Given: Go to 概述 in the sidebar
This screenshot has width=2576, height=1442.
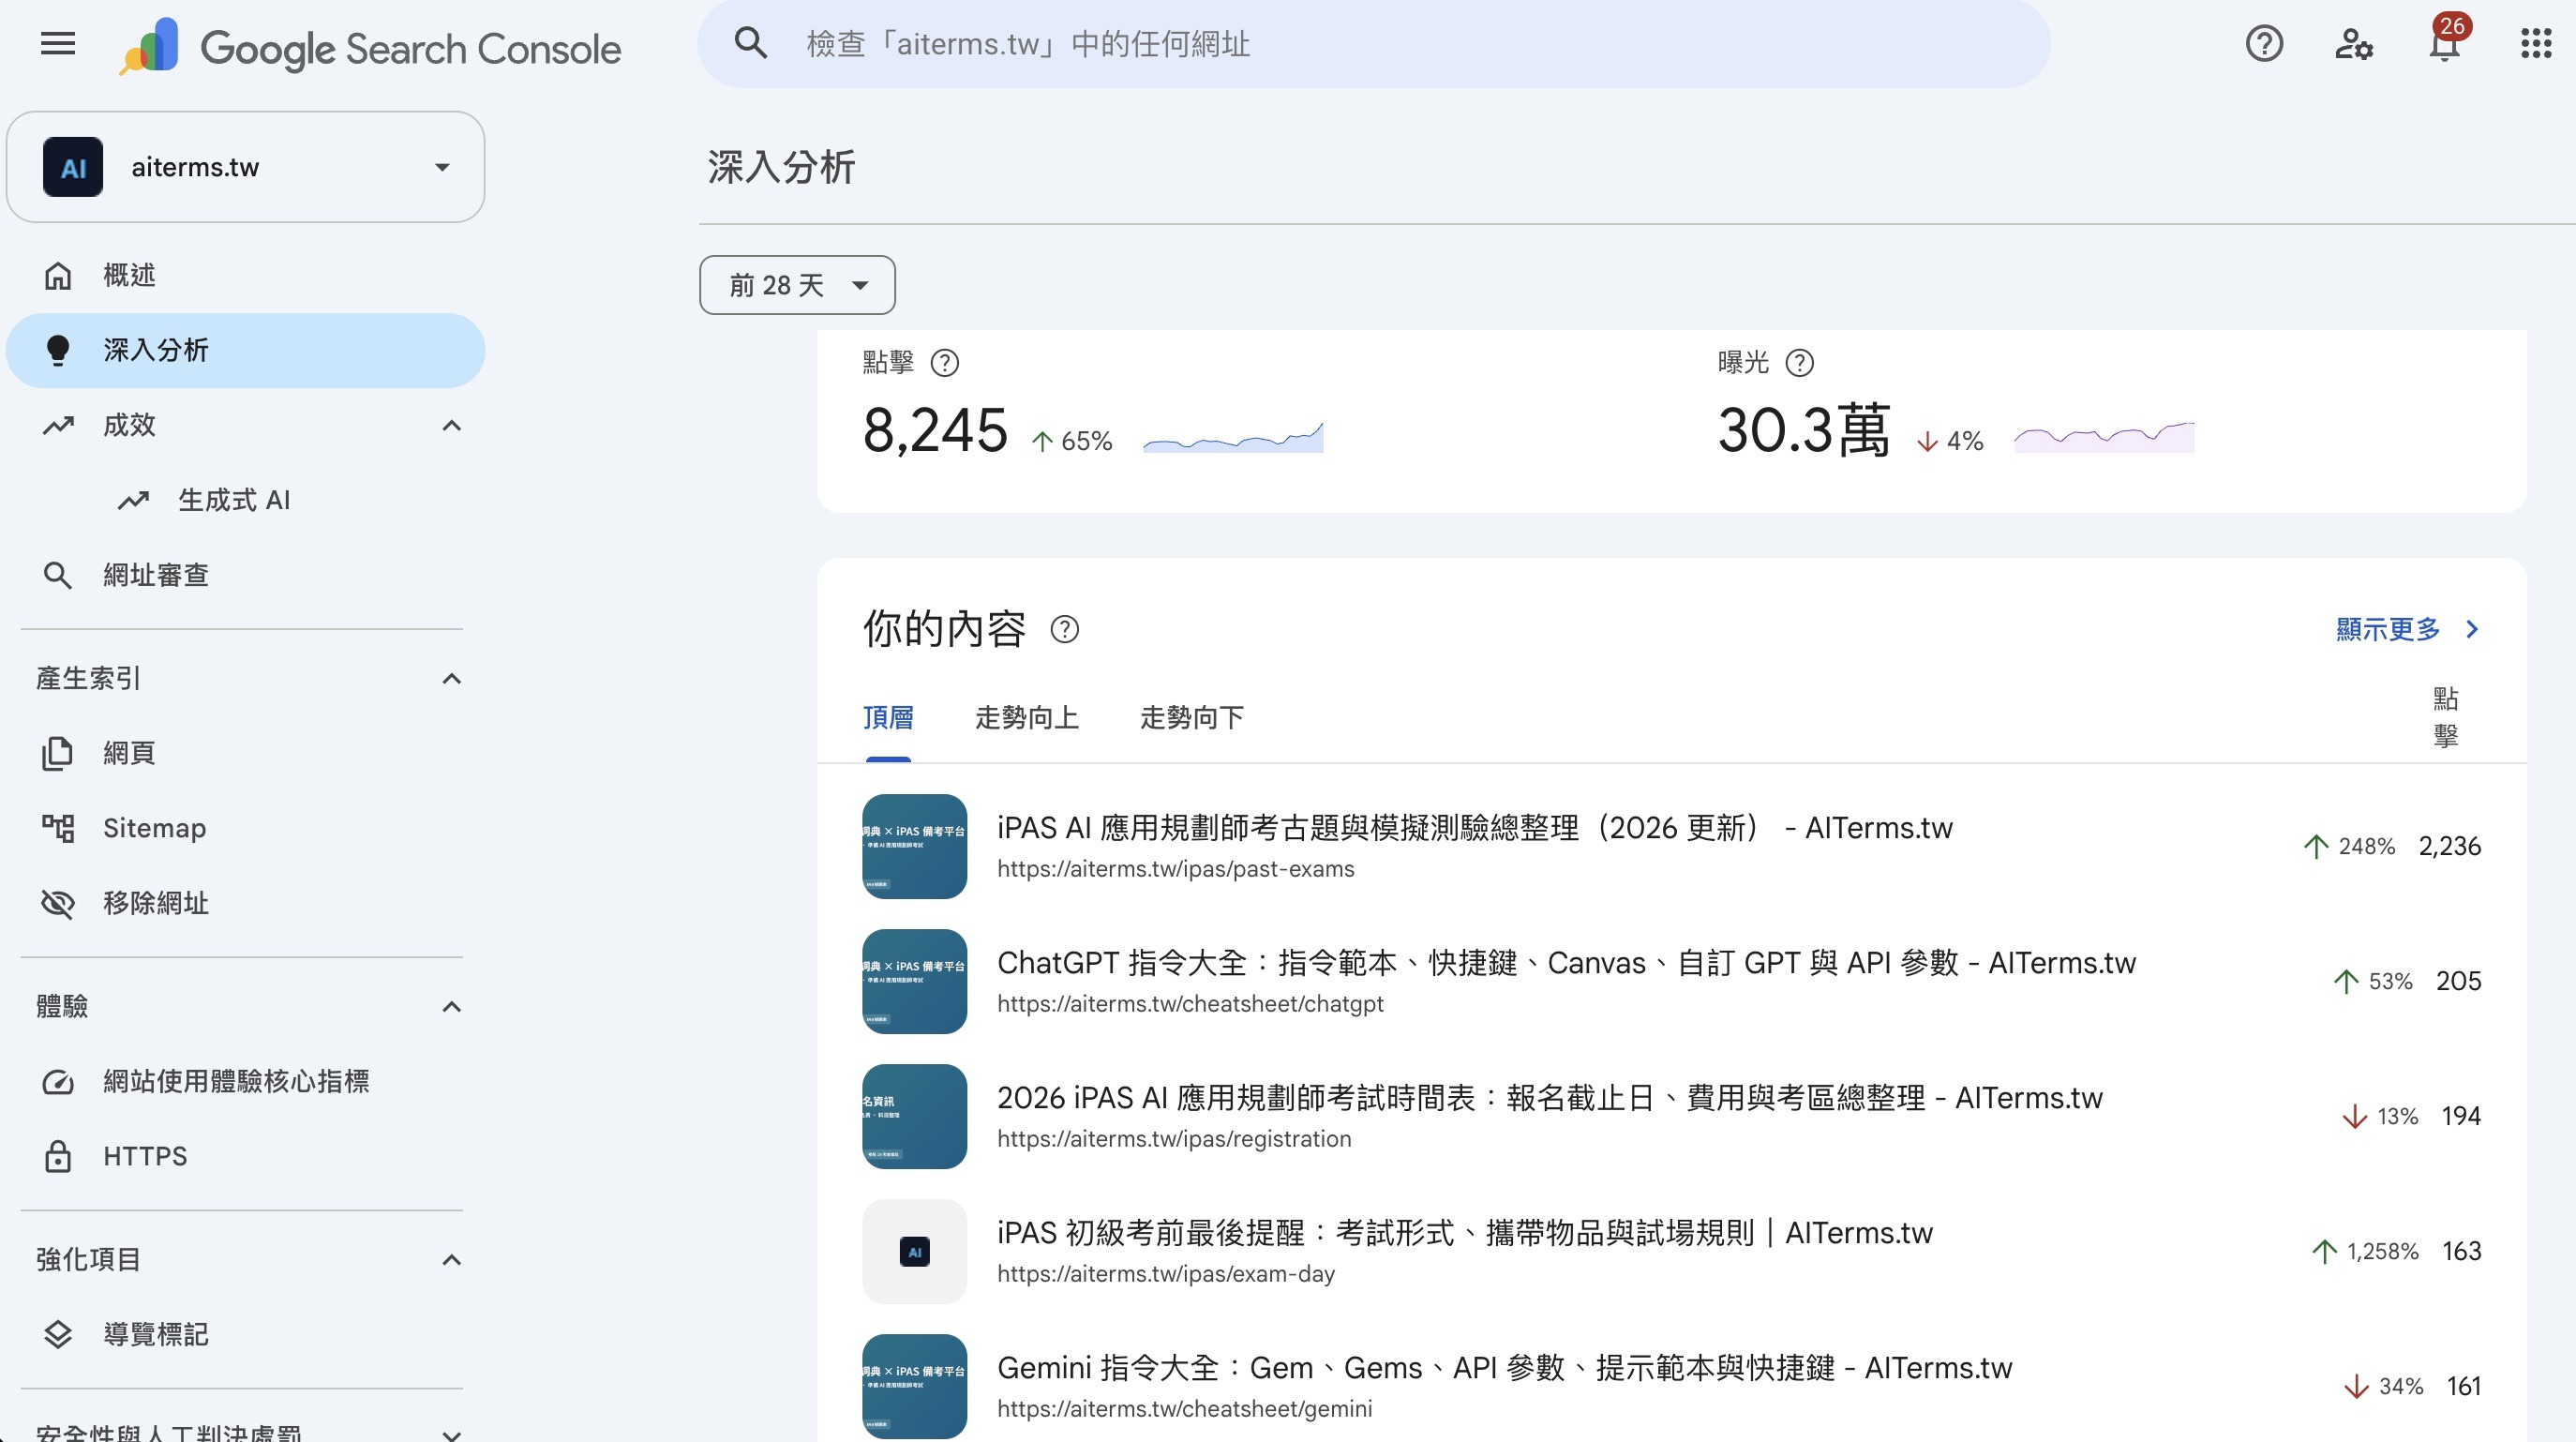Looking at the screenshot, I should pos(246,275).
